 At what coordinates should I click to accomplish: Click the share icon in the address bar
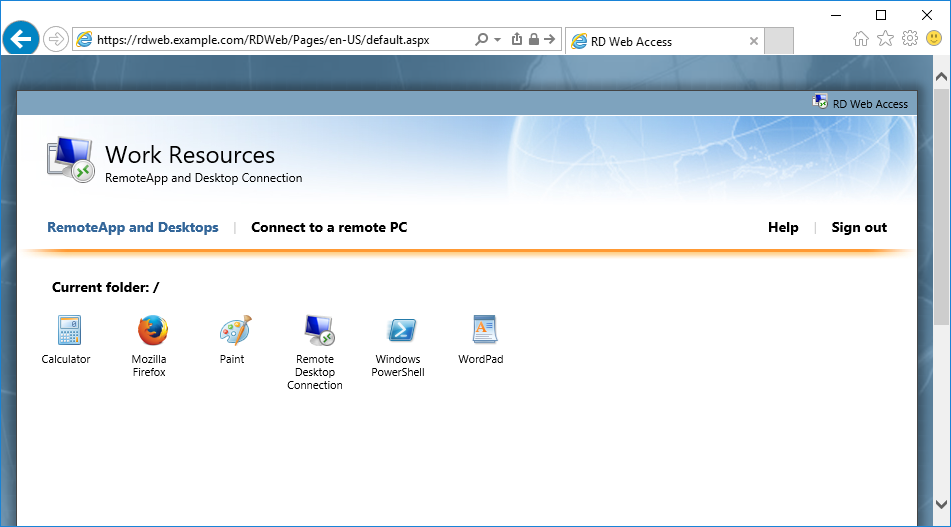(517, 39)
